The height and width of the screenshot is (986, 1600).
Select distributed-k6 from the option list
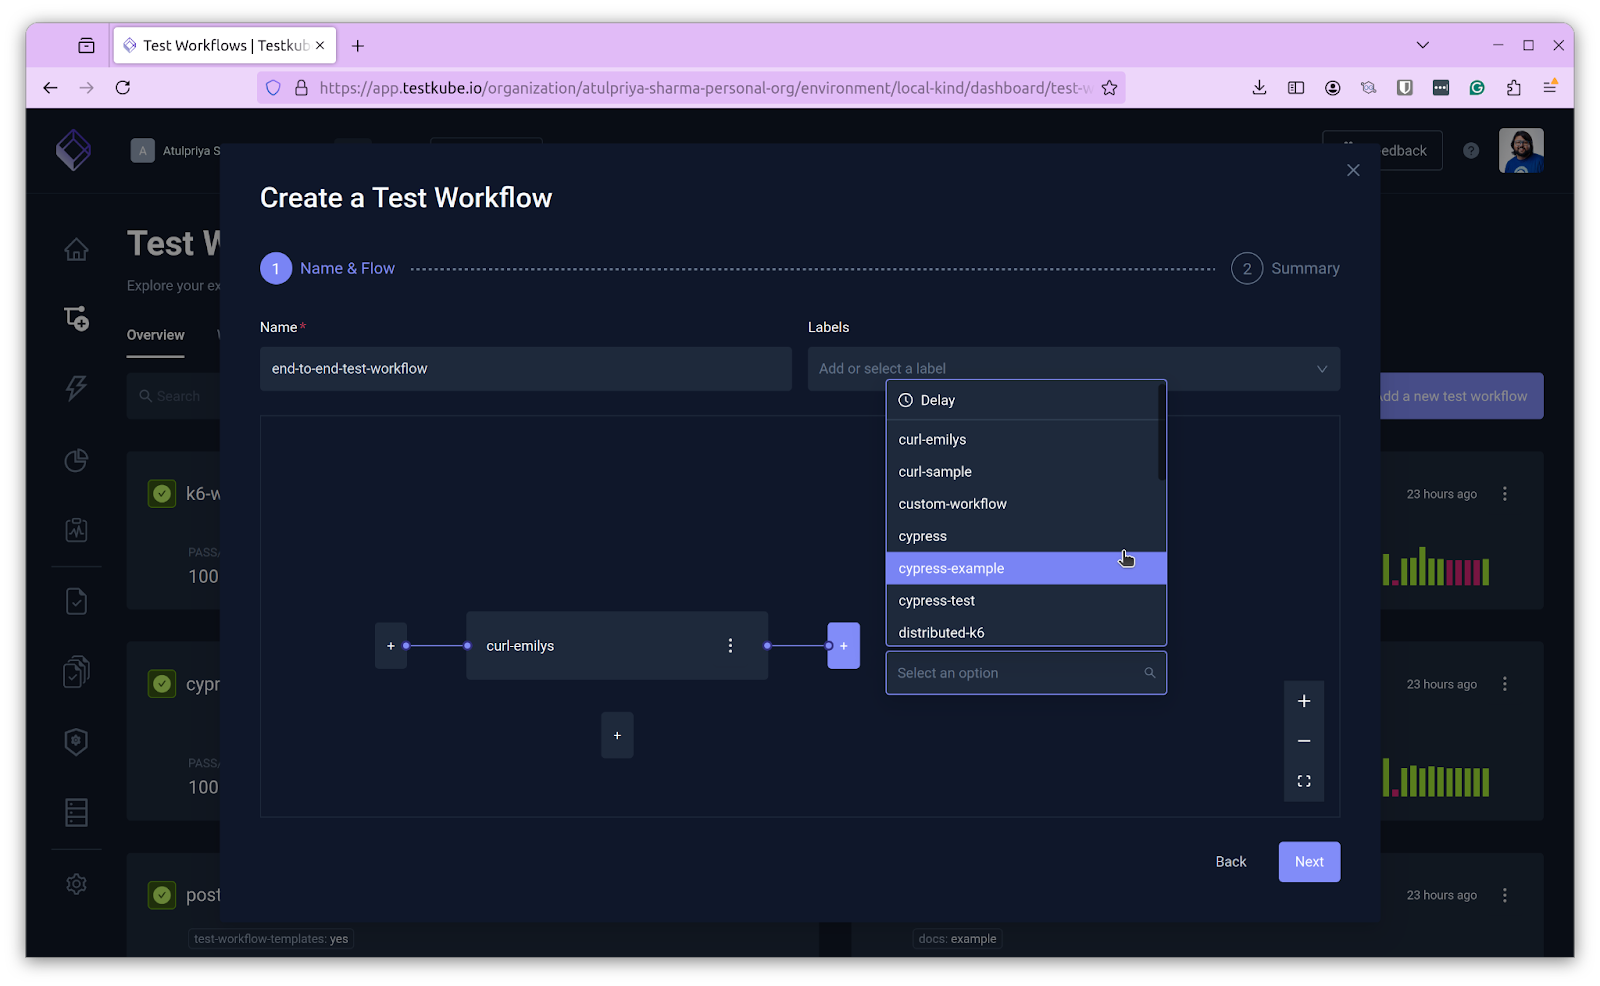coord(1026,632)
